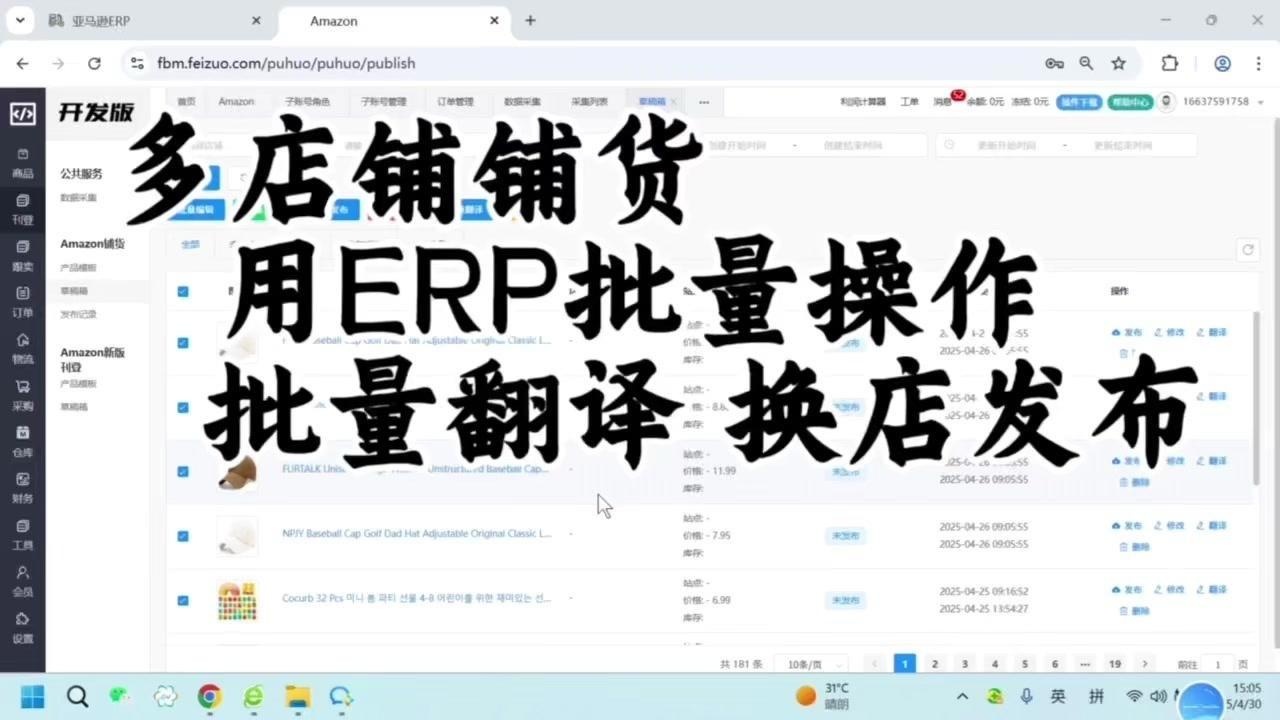Open the 工具 tools section in sidebar
The image size is (1280, 720).
(x=22, y=534)
